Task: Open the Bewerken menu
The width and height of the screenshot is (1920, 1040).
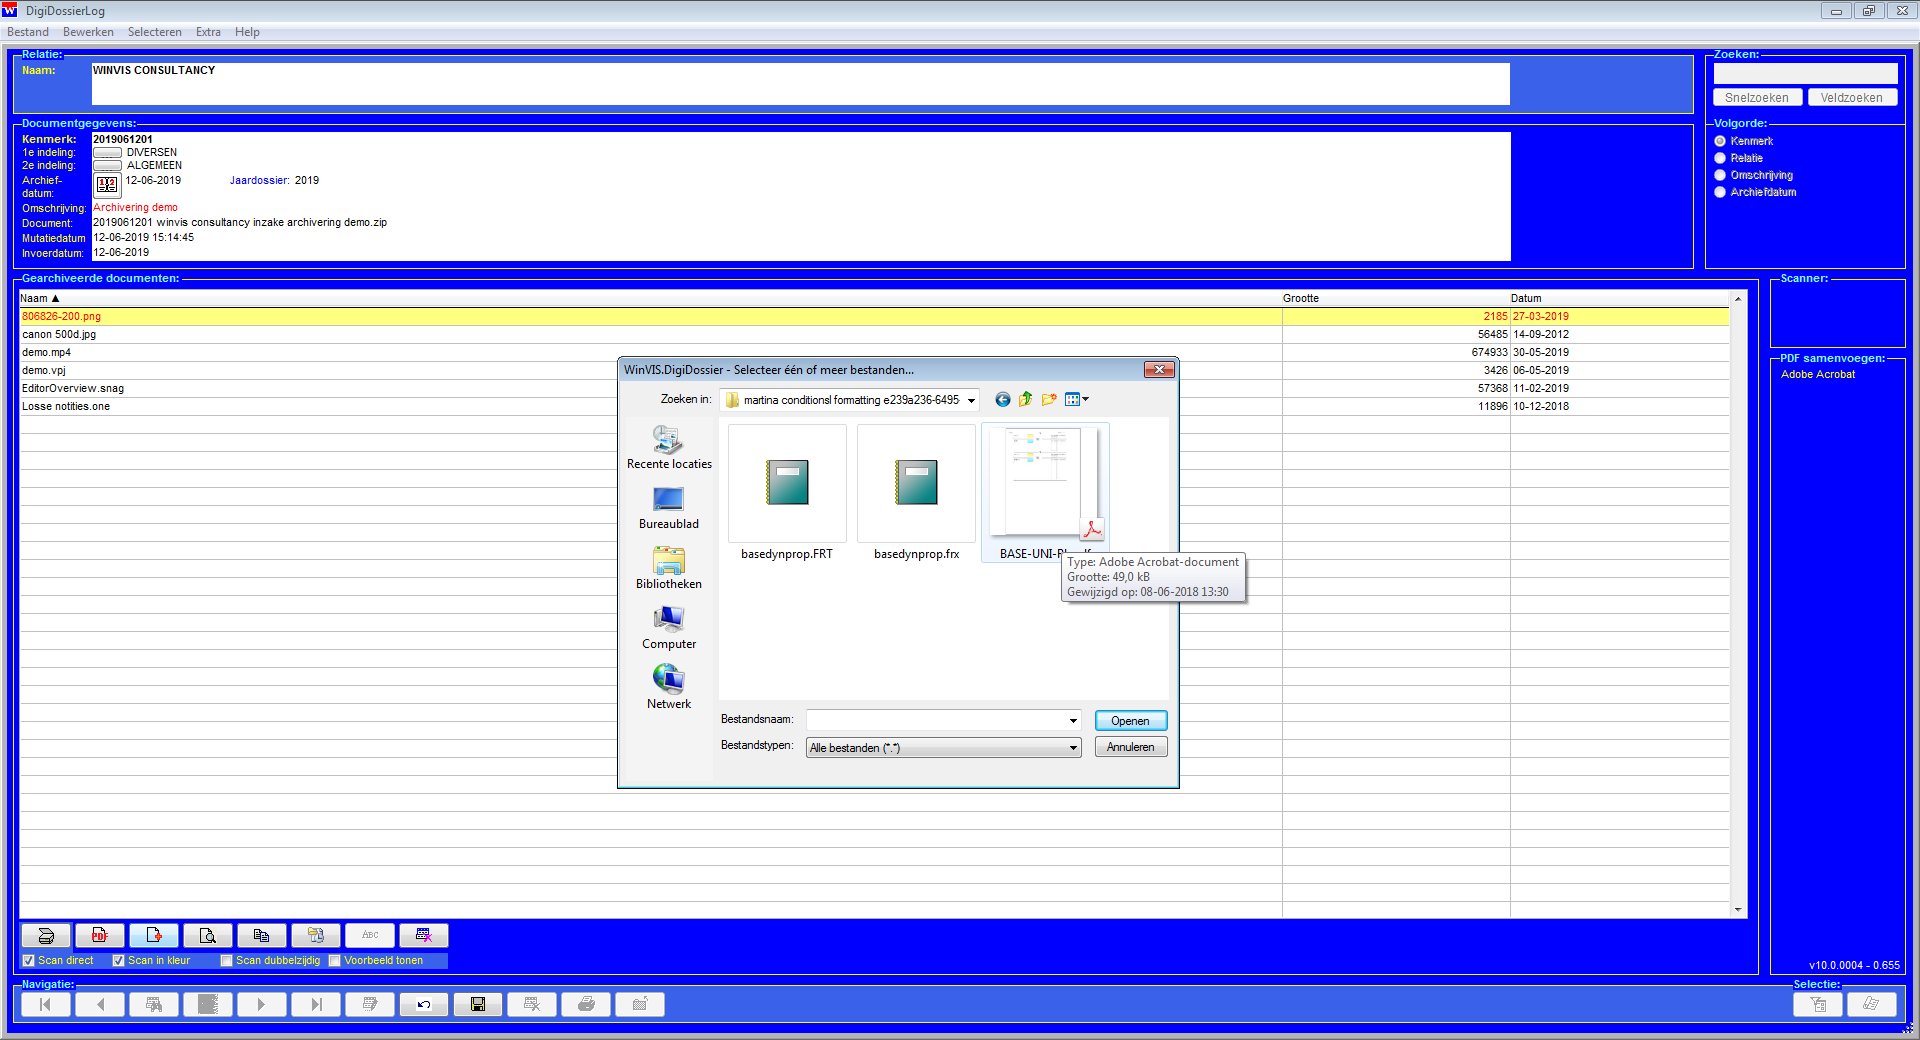Action: [x=88, y=32]
